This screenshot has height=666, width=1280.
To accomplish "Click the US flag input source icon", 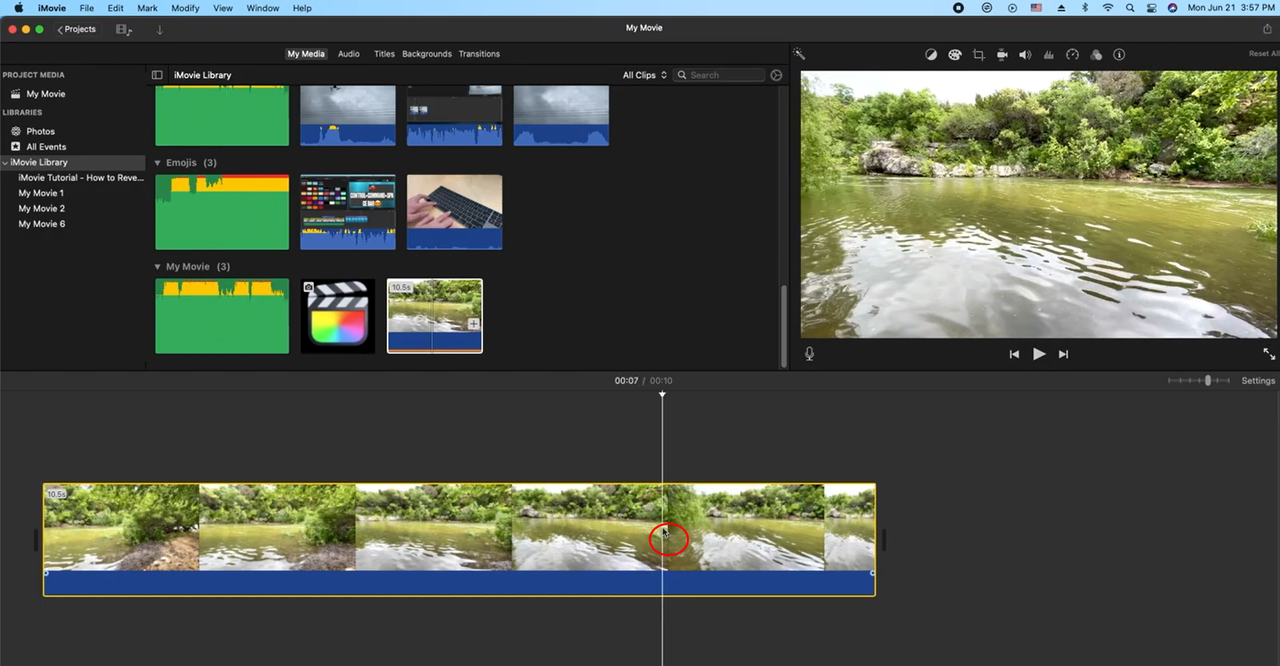I will click(1036, 8).
